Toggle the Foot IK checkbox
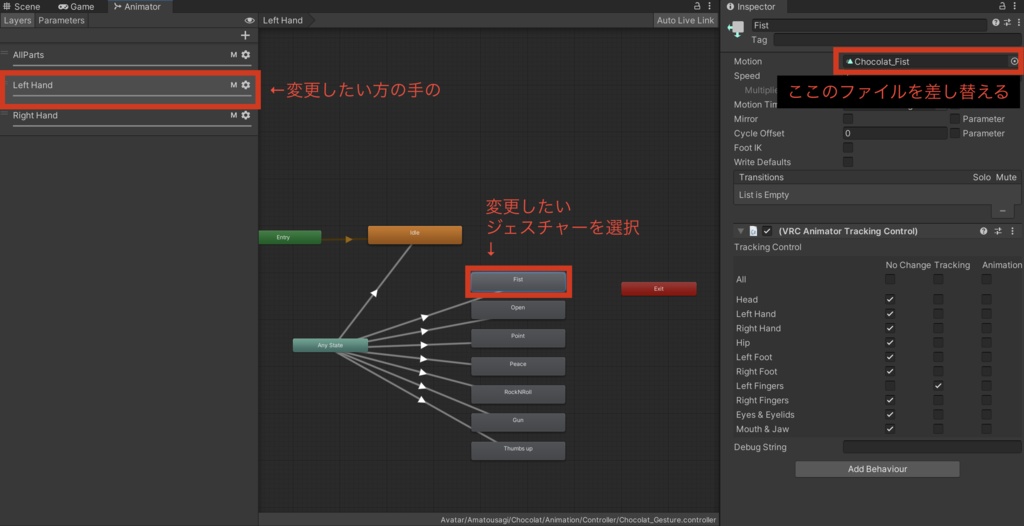 tap(848, 148)
